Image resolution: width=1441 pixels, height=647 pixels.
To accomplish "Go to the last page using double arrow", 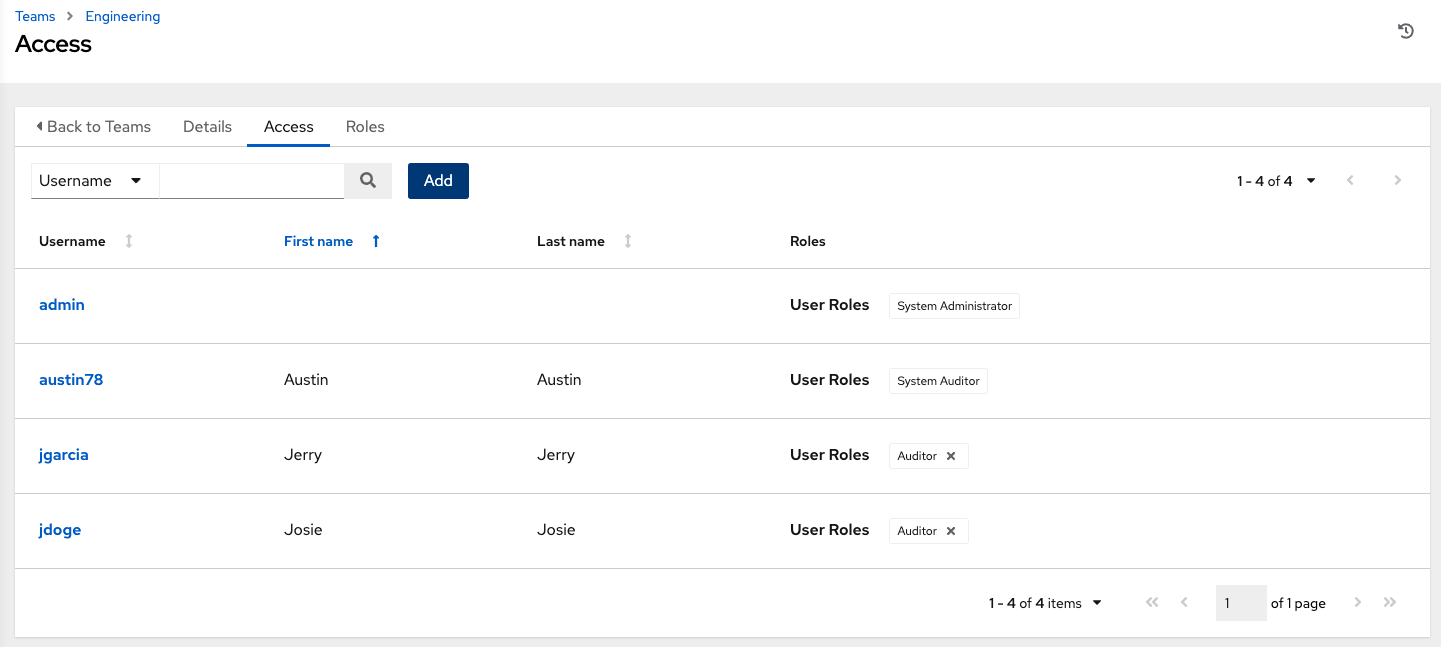I will click(x=1390, y=602).
